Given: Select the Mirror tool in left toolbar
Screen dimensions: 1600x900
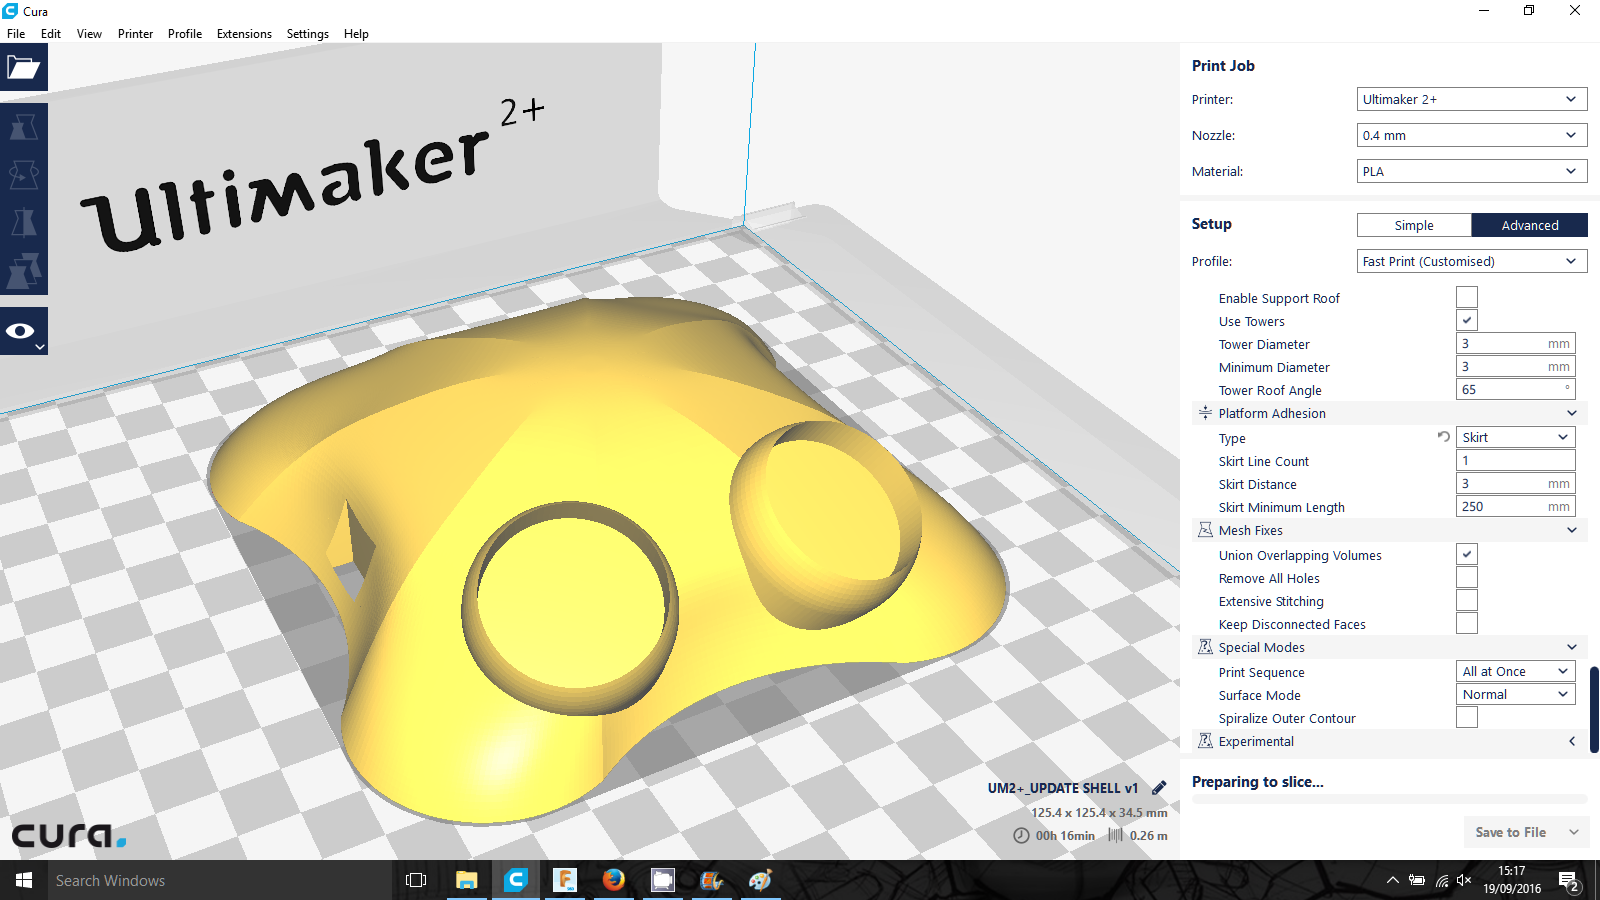Looking at the screenshot, I should 23,222.
